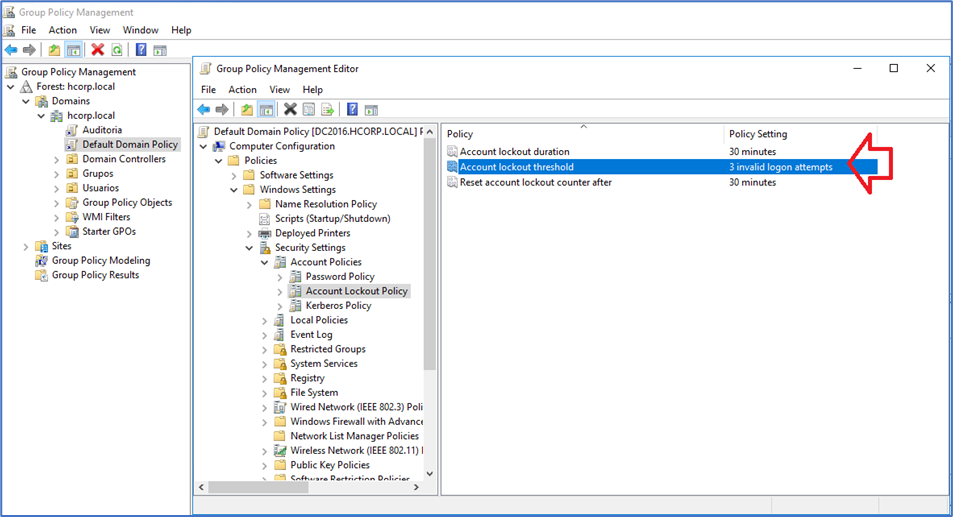
Task: Click the blue Back arrow in Editor toolbar
Action: tap(204, 110)
